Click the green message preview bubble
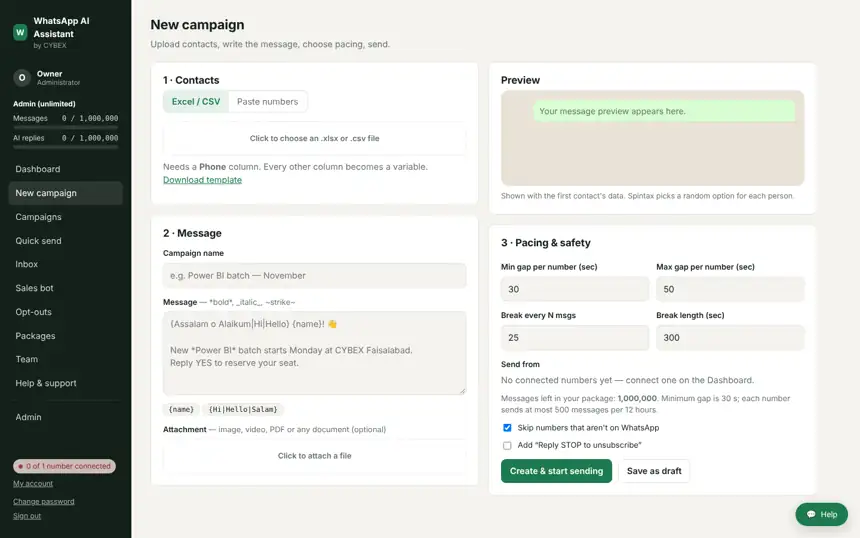 click(664, 111)
